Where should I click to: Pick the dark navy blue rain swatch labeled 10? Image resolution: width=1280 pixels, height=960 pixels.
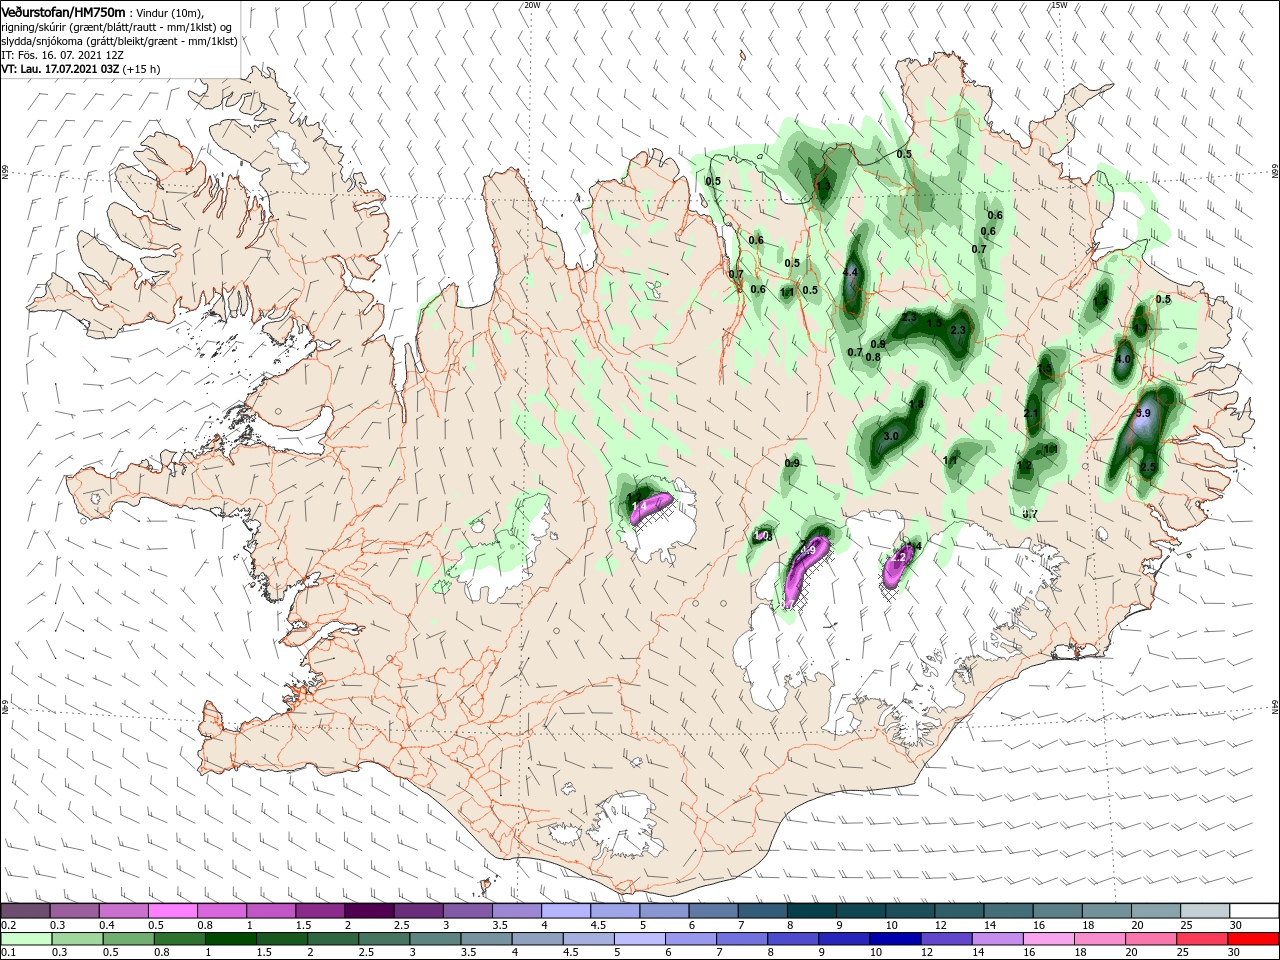893,939
